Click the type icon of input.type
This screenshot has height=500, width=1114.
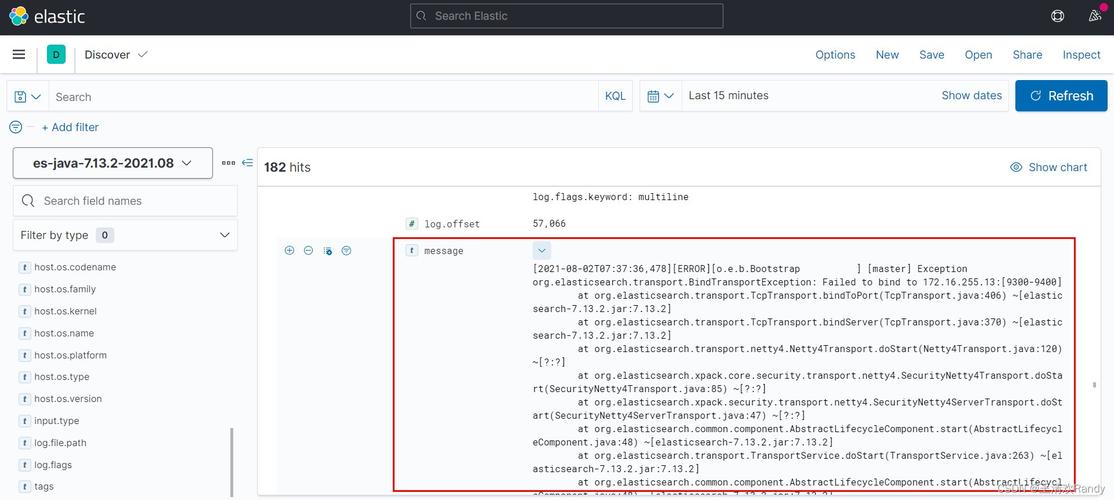coord(25,421)
